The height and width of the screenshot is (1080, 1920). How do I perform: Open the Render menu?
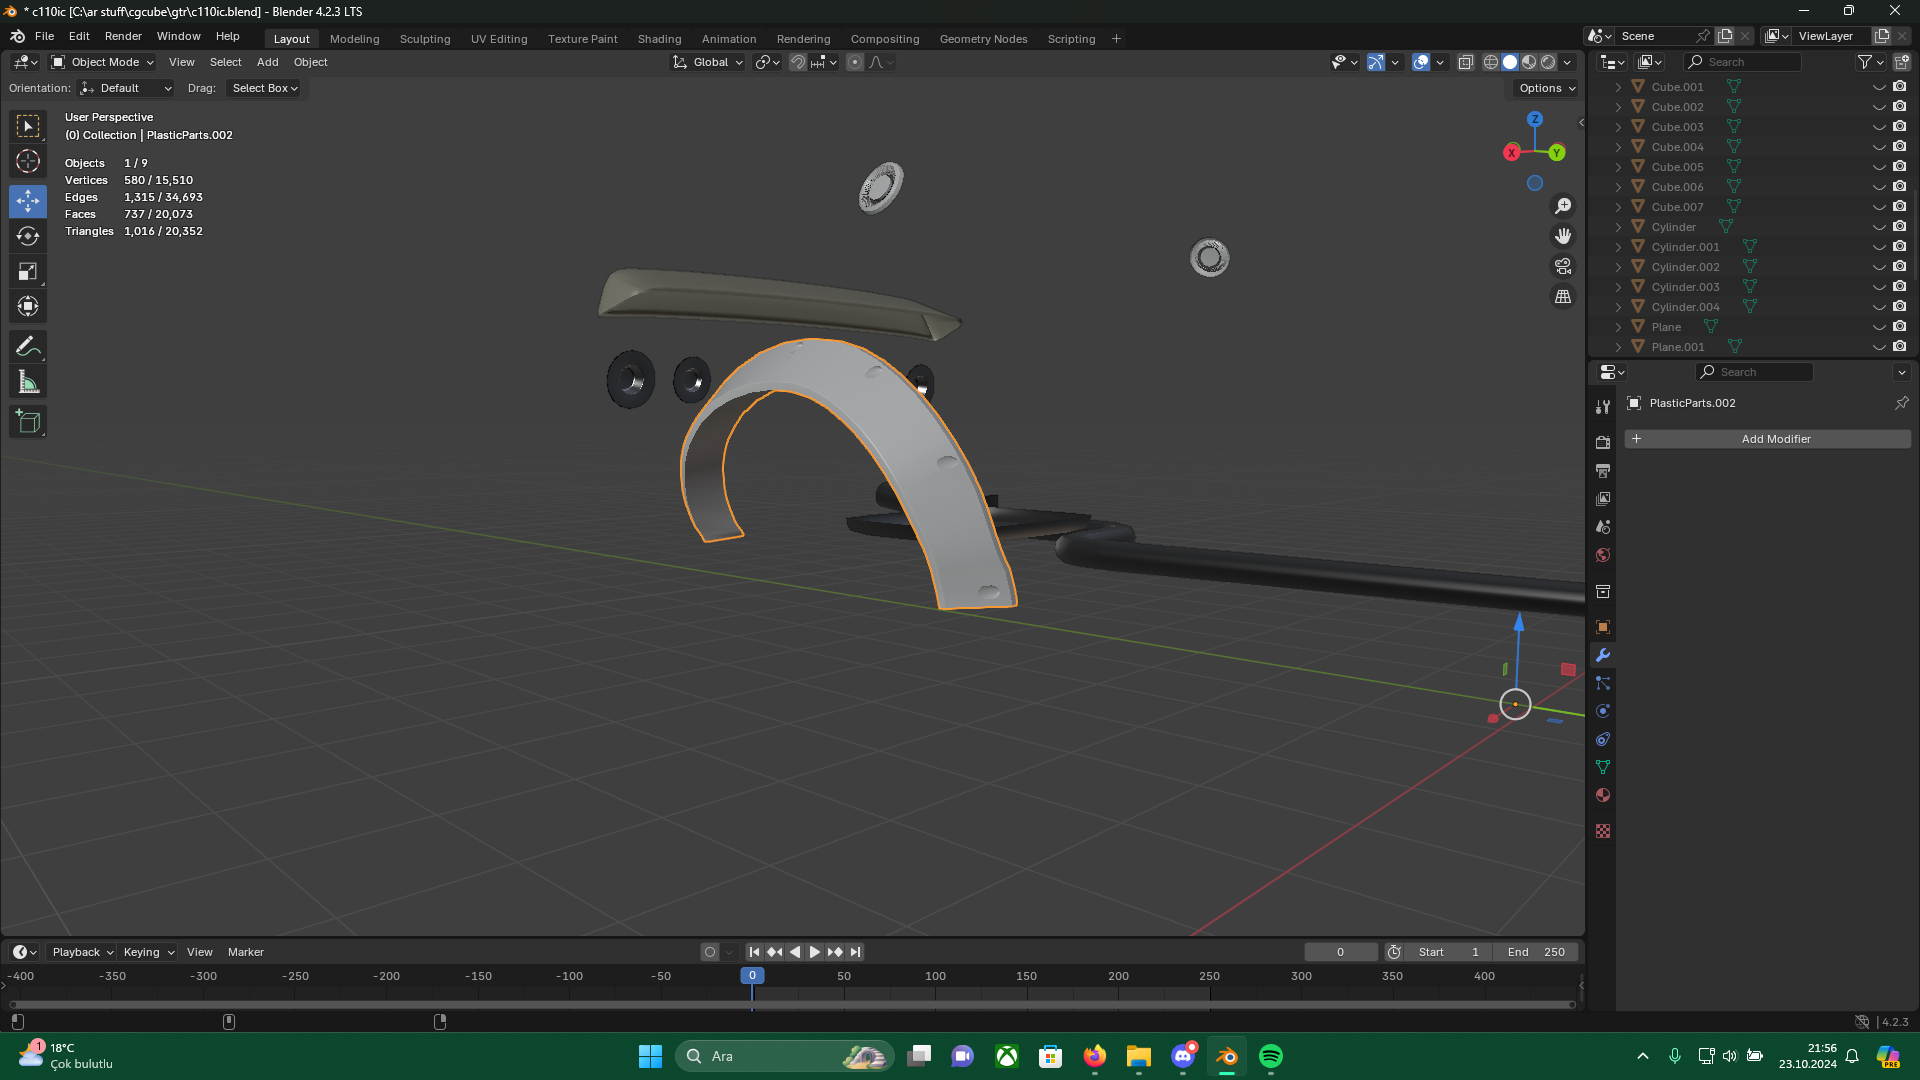123,36
